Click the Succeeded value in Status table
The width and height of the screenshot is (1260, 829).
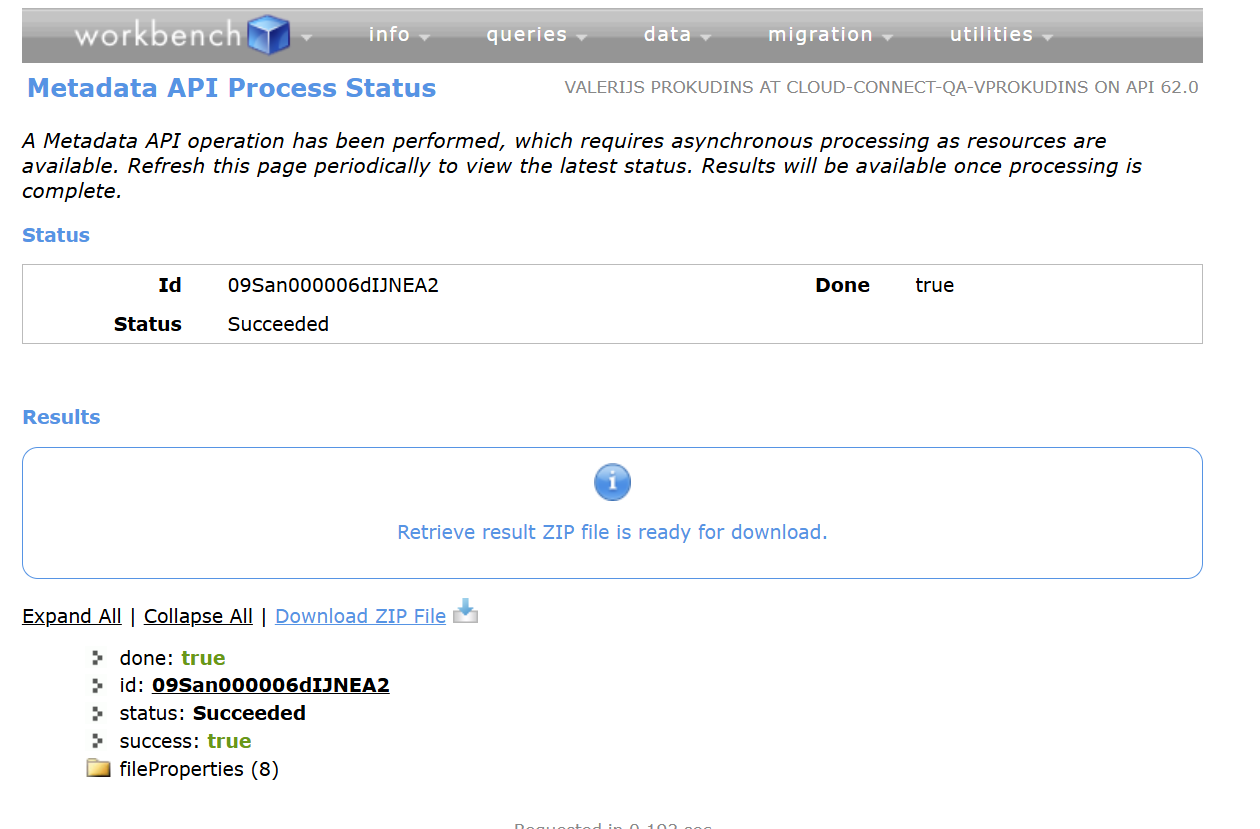(x=278, y=324)
